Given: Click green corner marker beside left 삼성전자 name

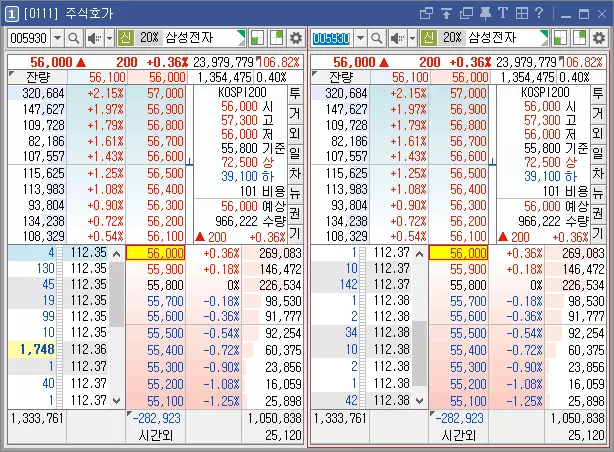Looking at the screenshot, I should pyautogui.click(x=242, y=34).
